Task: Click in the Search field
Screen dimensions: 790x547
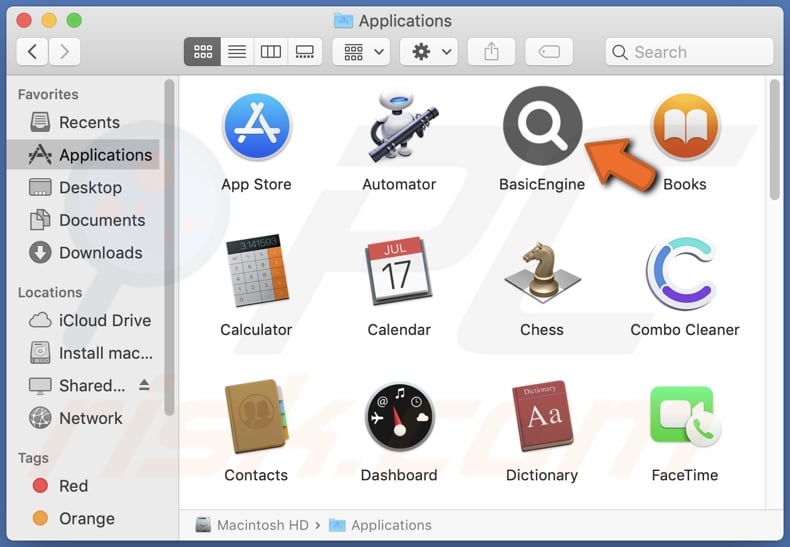Action: pyautogui.click(x=689, y=51)
